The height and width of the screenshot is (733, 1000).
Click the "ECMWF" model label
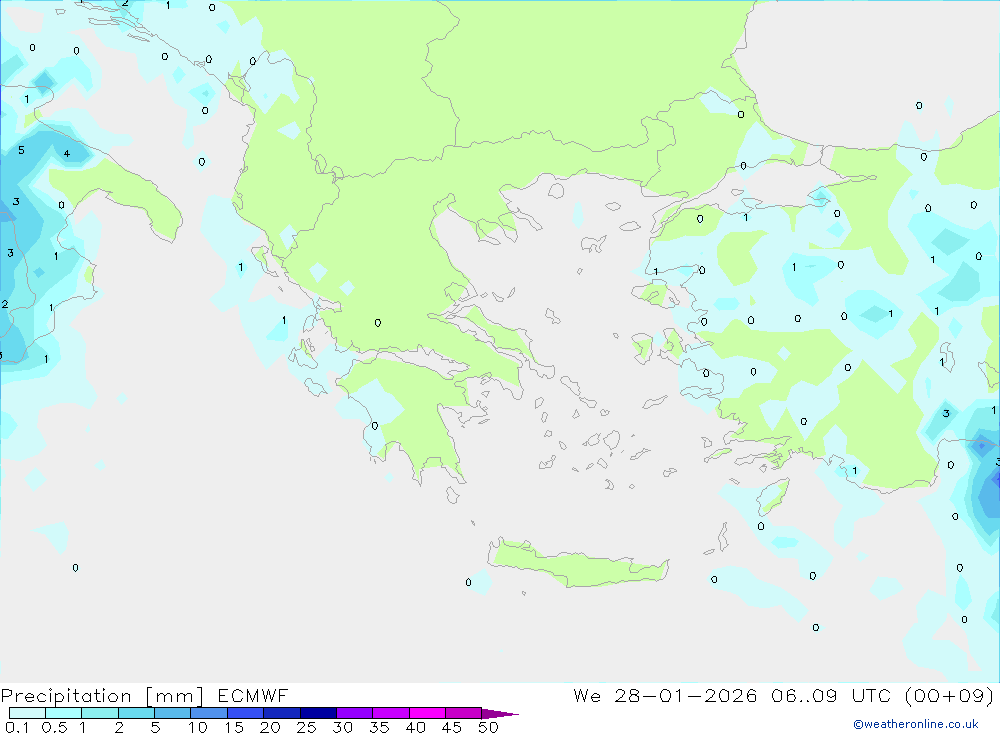[253, 695]
